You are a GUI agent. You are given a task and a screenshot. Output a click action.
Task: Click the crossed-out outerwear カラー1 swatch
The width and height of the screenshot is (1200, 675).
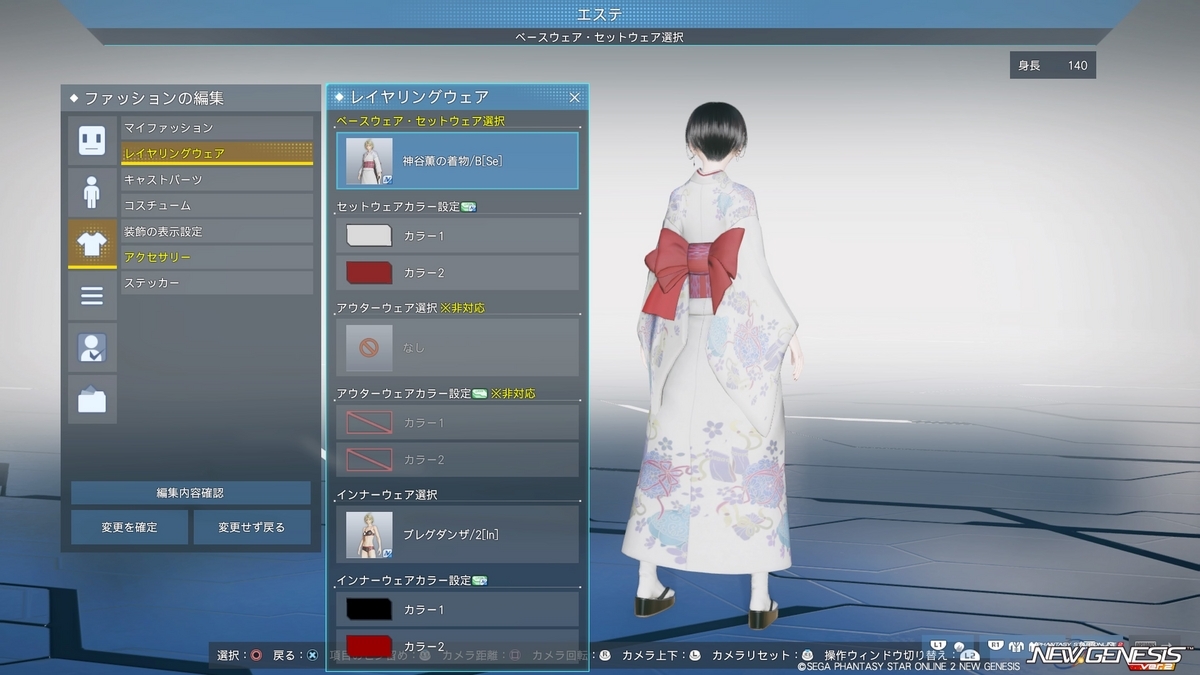coord(368,423)
